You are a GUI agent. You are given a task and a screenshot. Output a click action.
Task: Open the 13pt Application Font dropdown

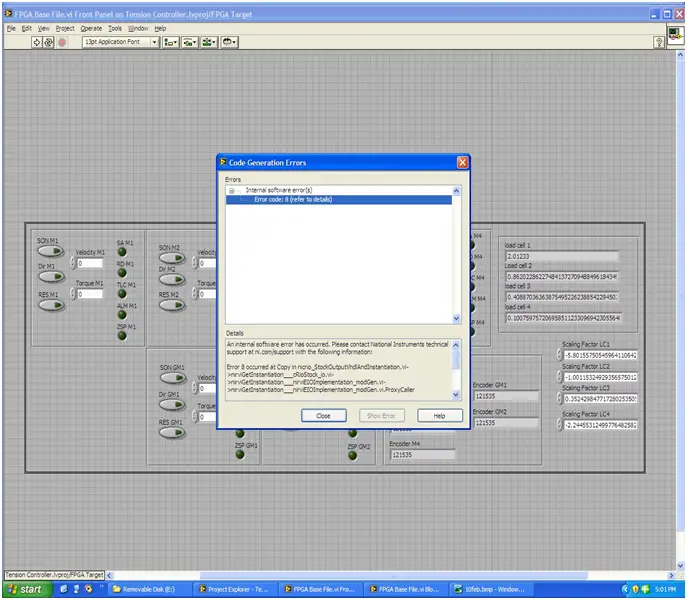pos(154,42)
